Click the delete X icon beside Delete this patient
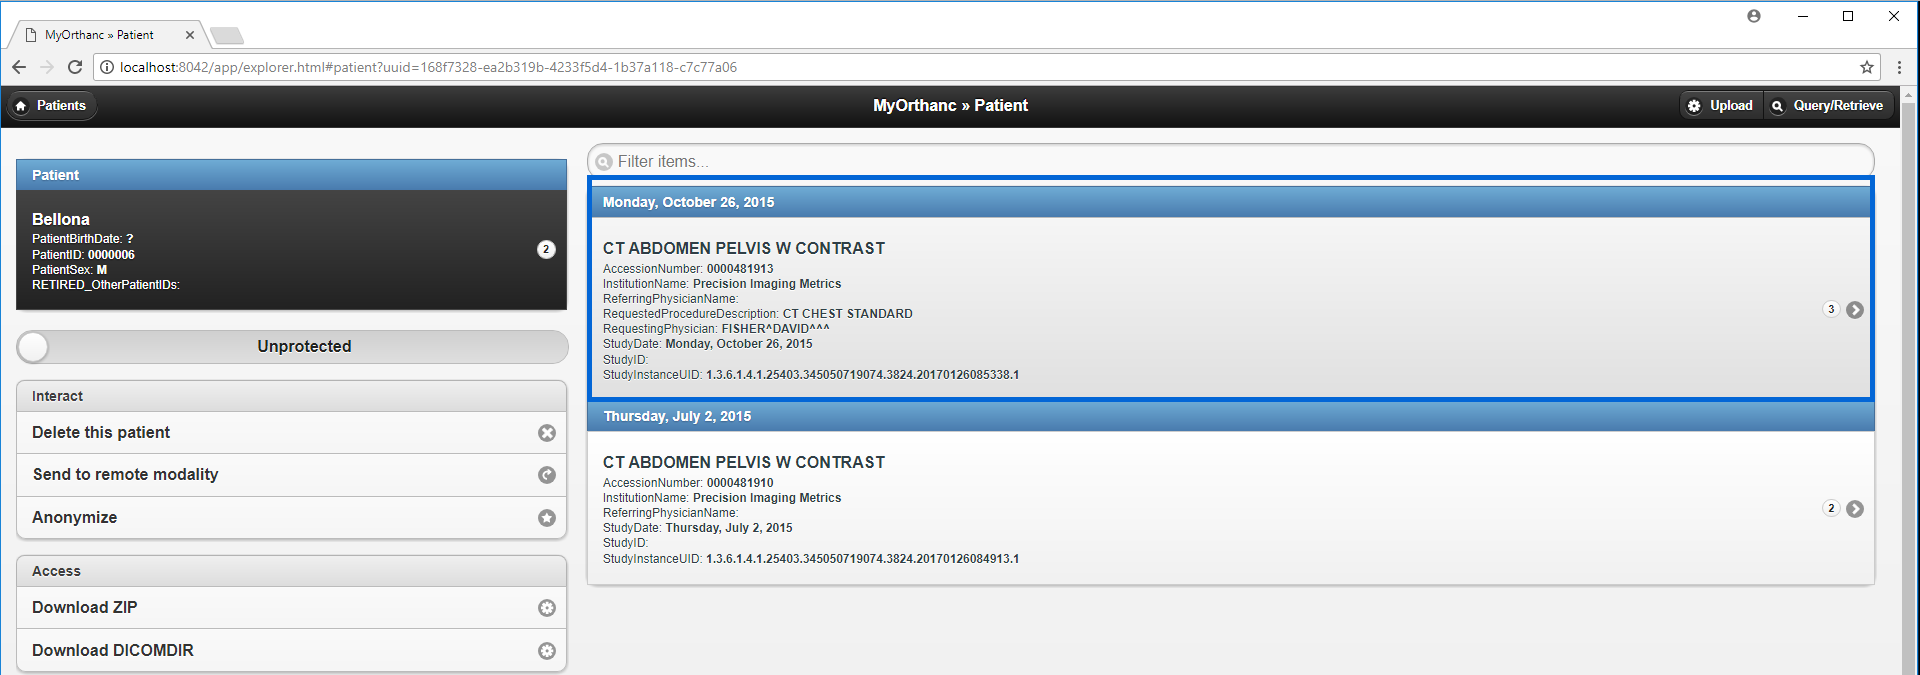Screen dimensions: 1920x675 coord(547,433)
